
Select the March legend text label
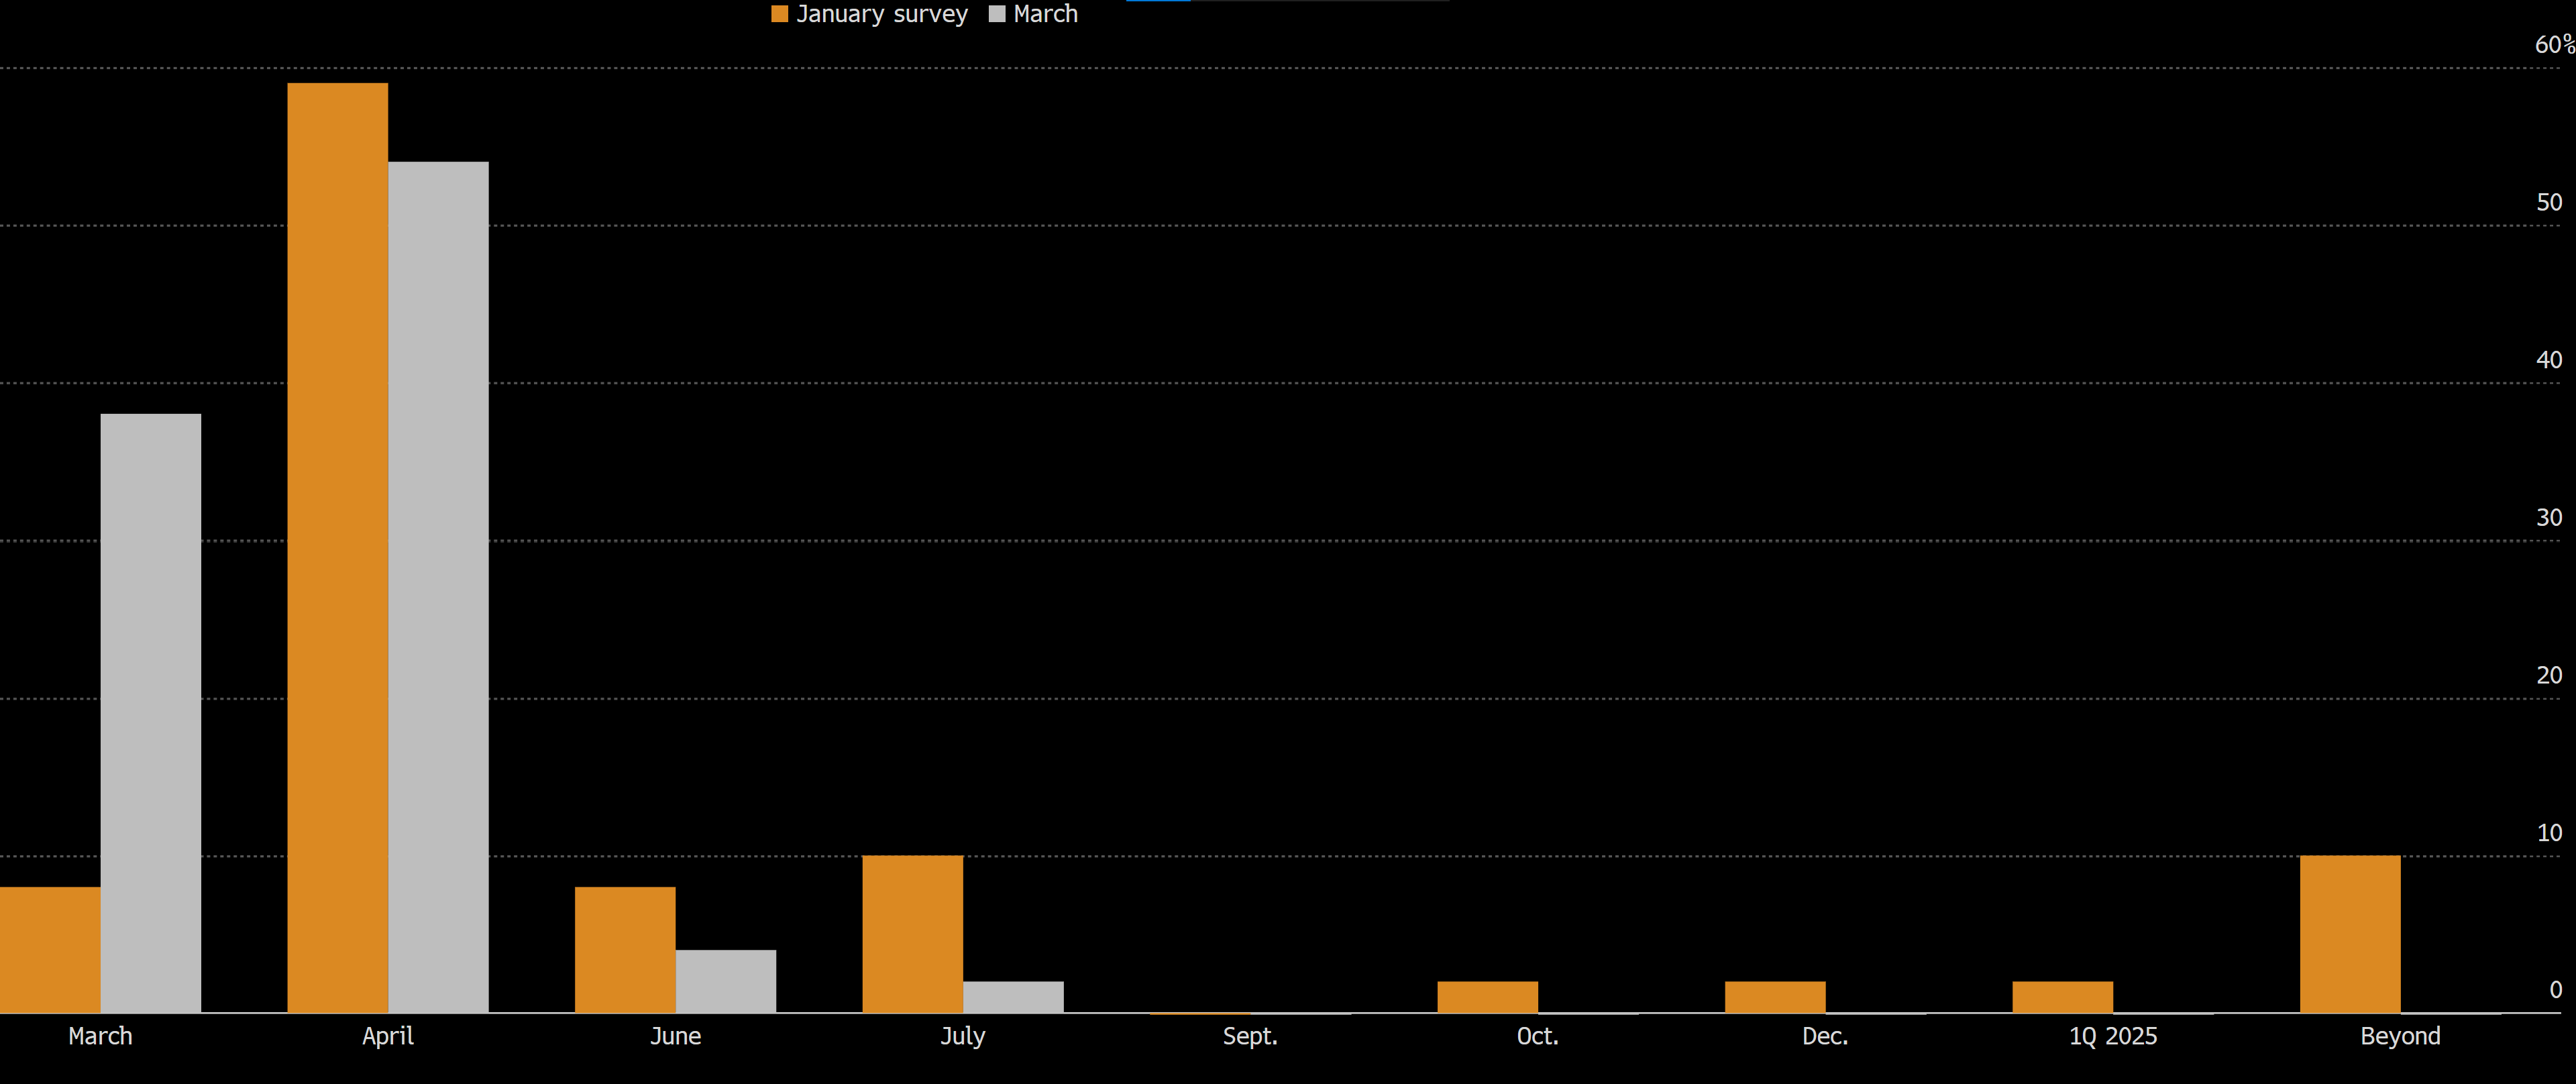[1045, 14]
